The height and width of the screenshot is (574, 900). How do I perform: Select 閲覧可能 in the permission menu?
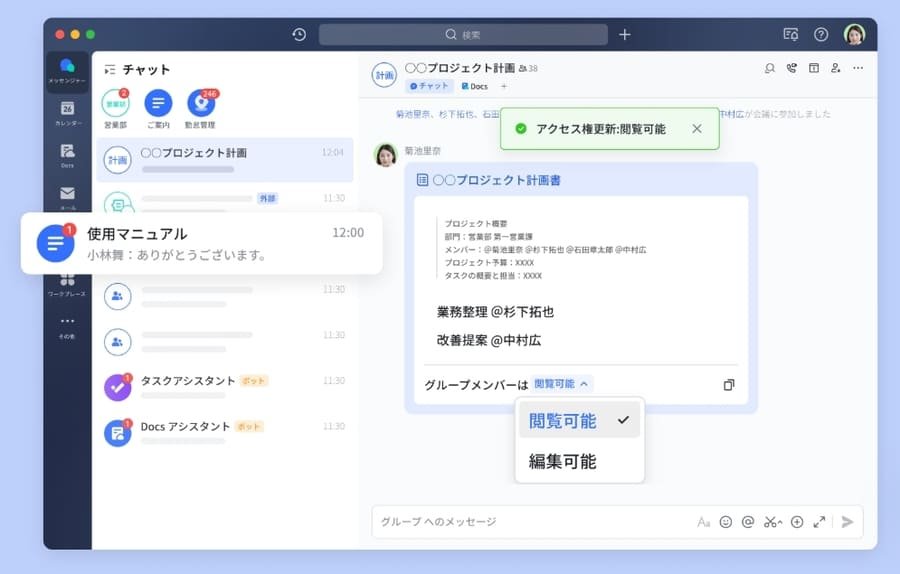[x=579, y=420]
